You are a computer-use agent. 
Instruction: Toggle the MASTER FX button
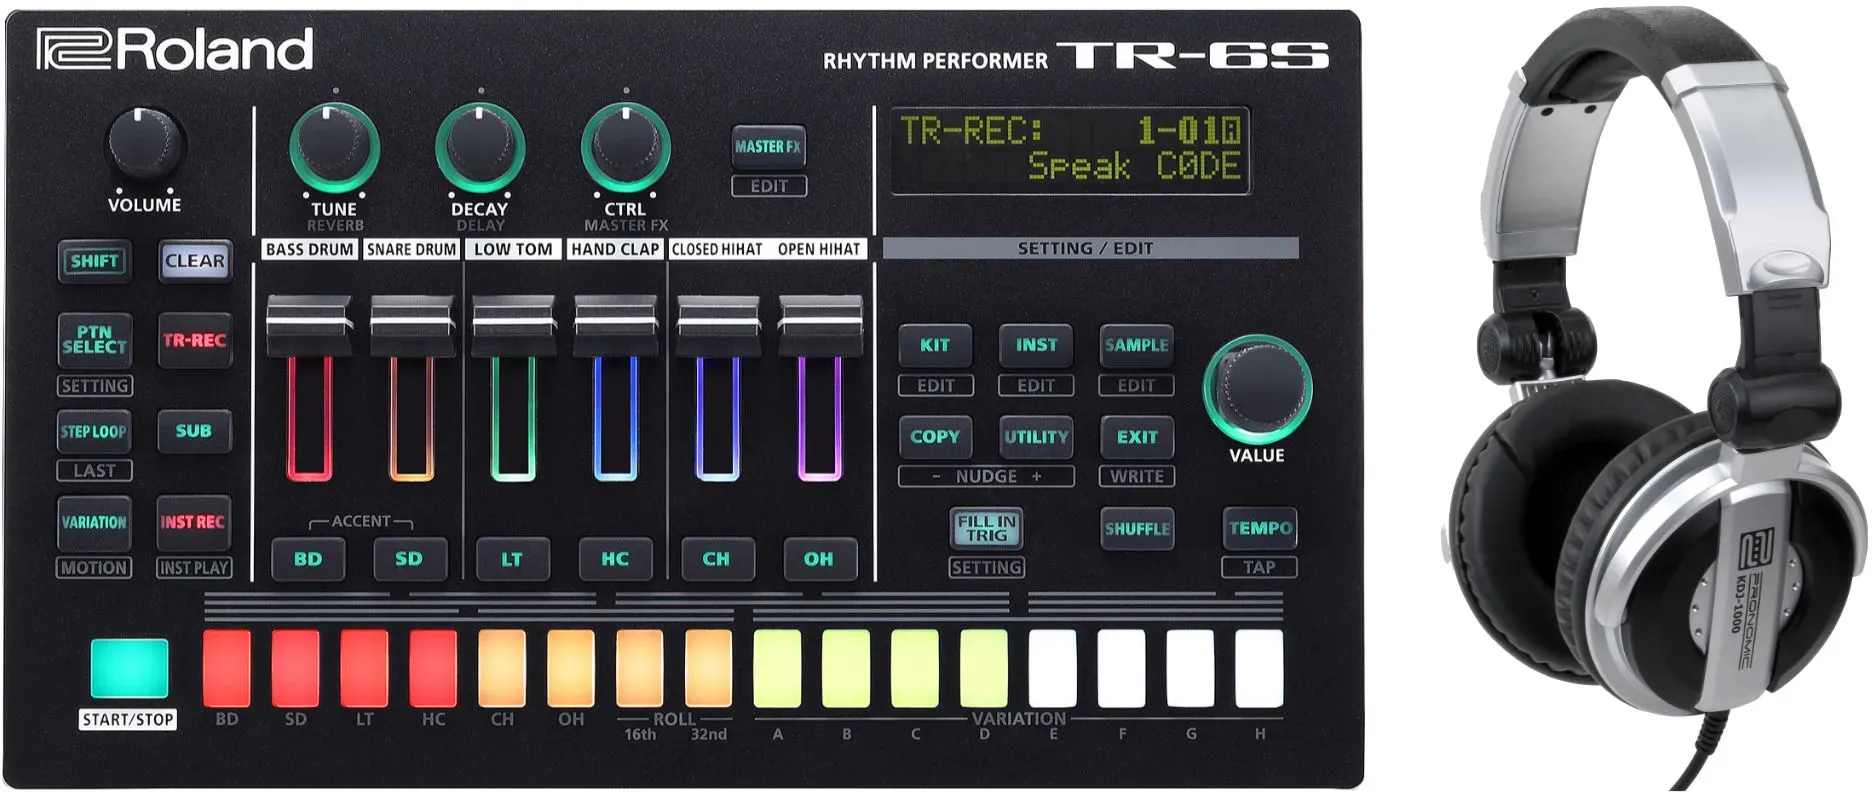[x=768, y=147]
